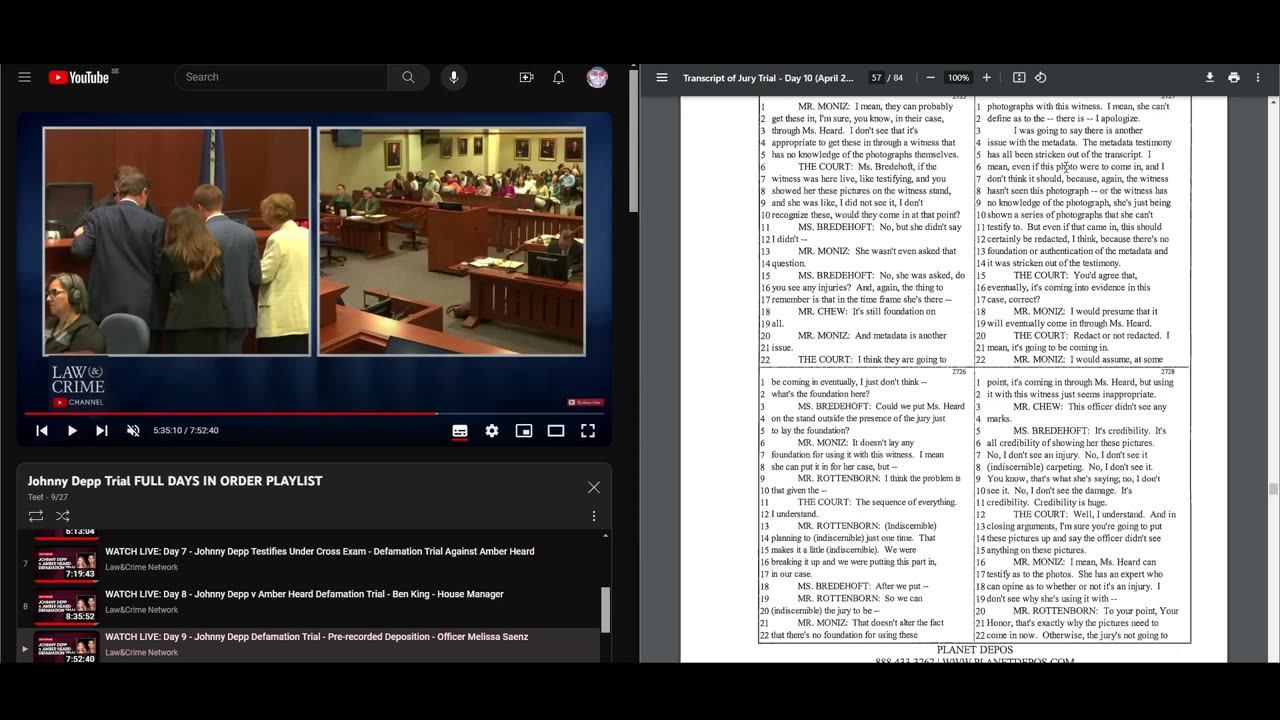Viewport: 1280px width, 720px height.
Task: Open the playlist three-dot options menu
Action: [594, 516]
